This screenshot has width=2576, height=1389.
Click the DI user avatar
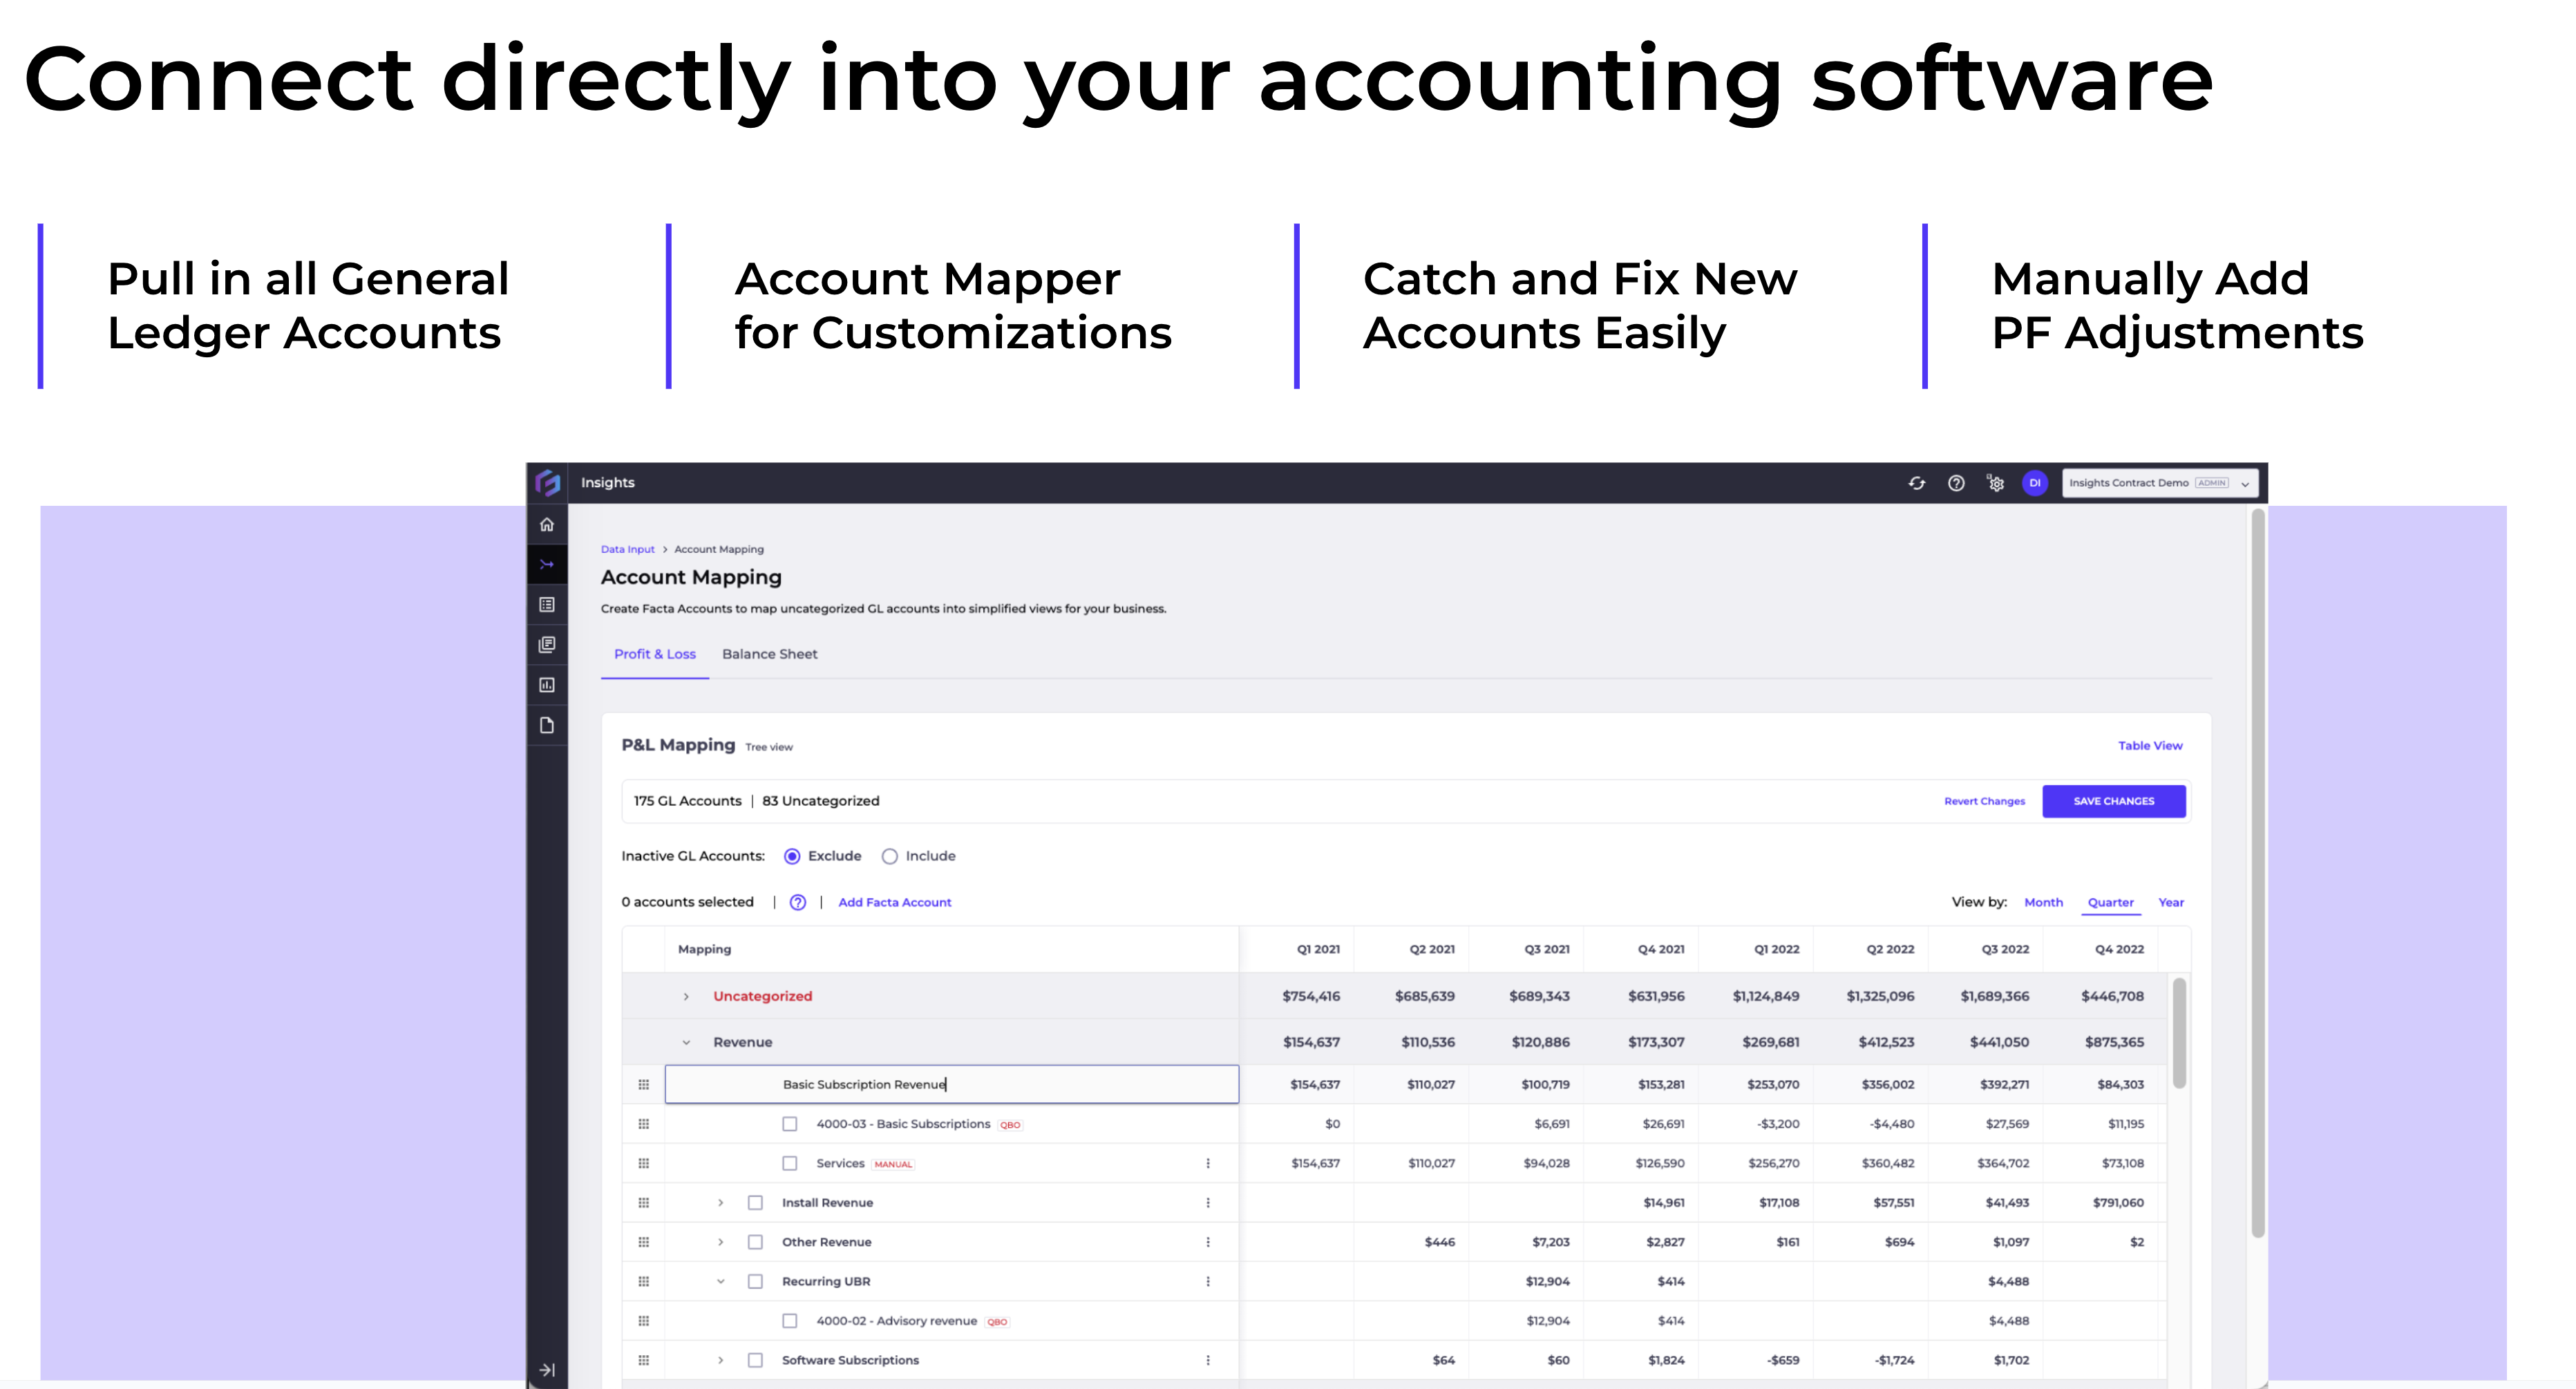tap(2035, 483)
